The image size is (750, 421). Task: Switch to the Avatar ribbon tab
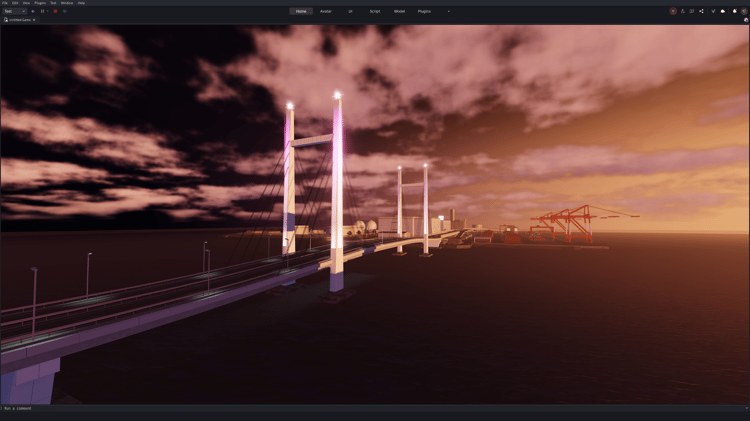326,11
